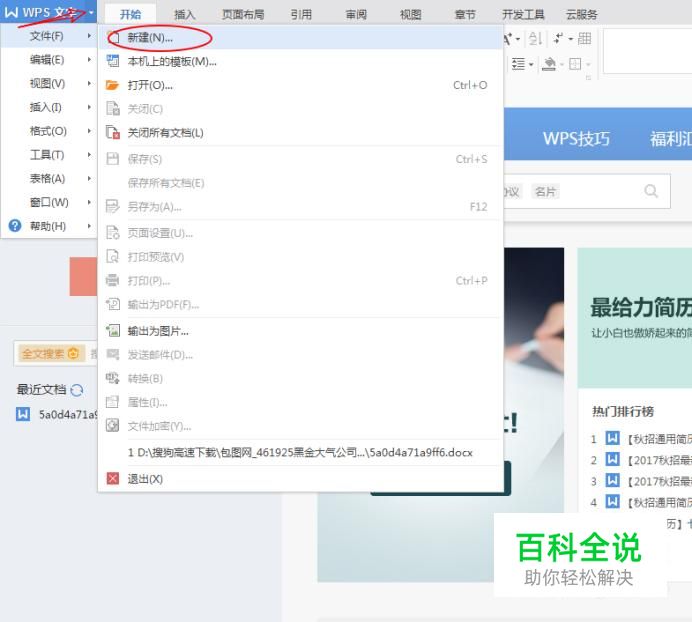The image size is (692, 622).
Task: Click the blue help question mark icon
Action: tap(15, 226)
